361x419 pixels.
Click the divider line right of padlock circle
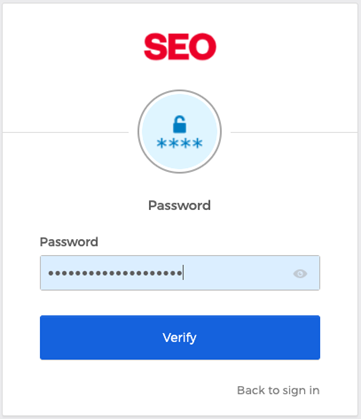pos(294,132)
